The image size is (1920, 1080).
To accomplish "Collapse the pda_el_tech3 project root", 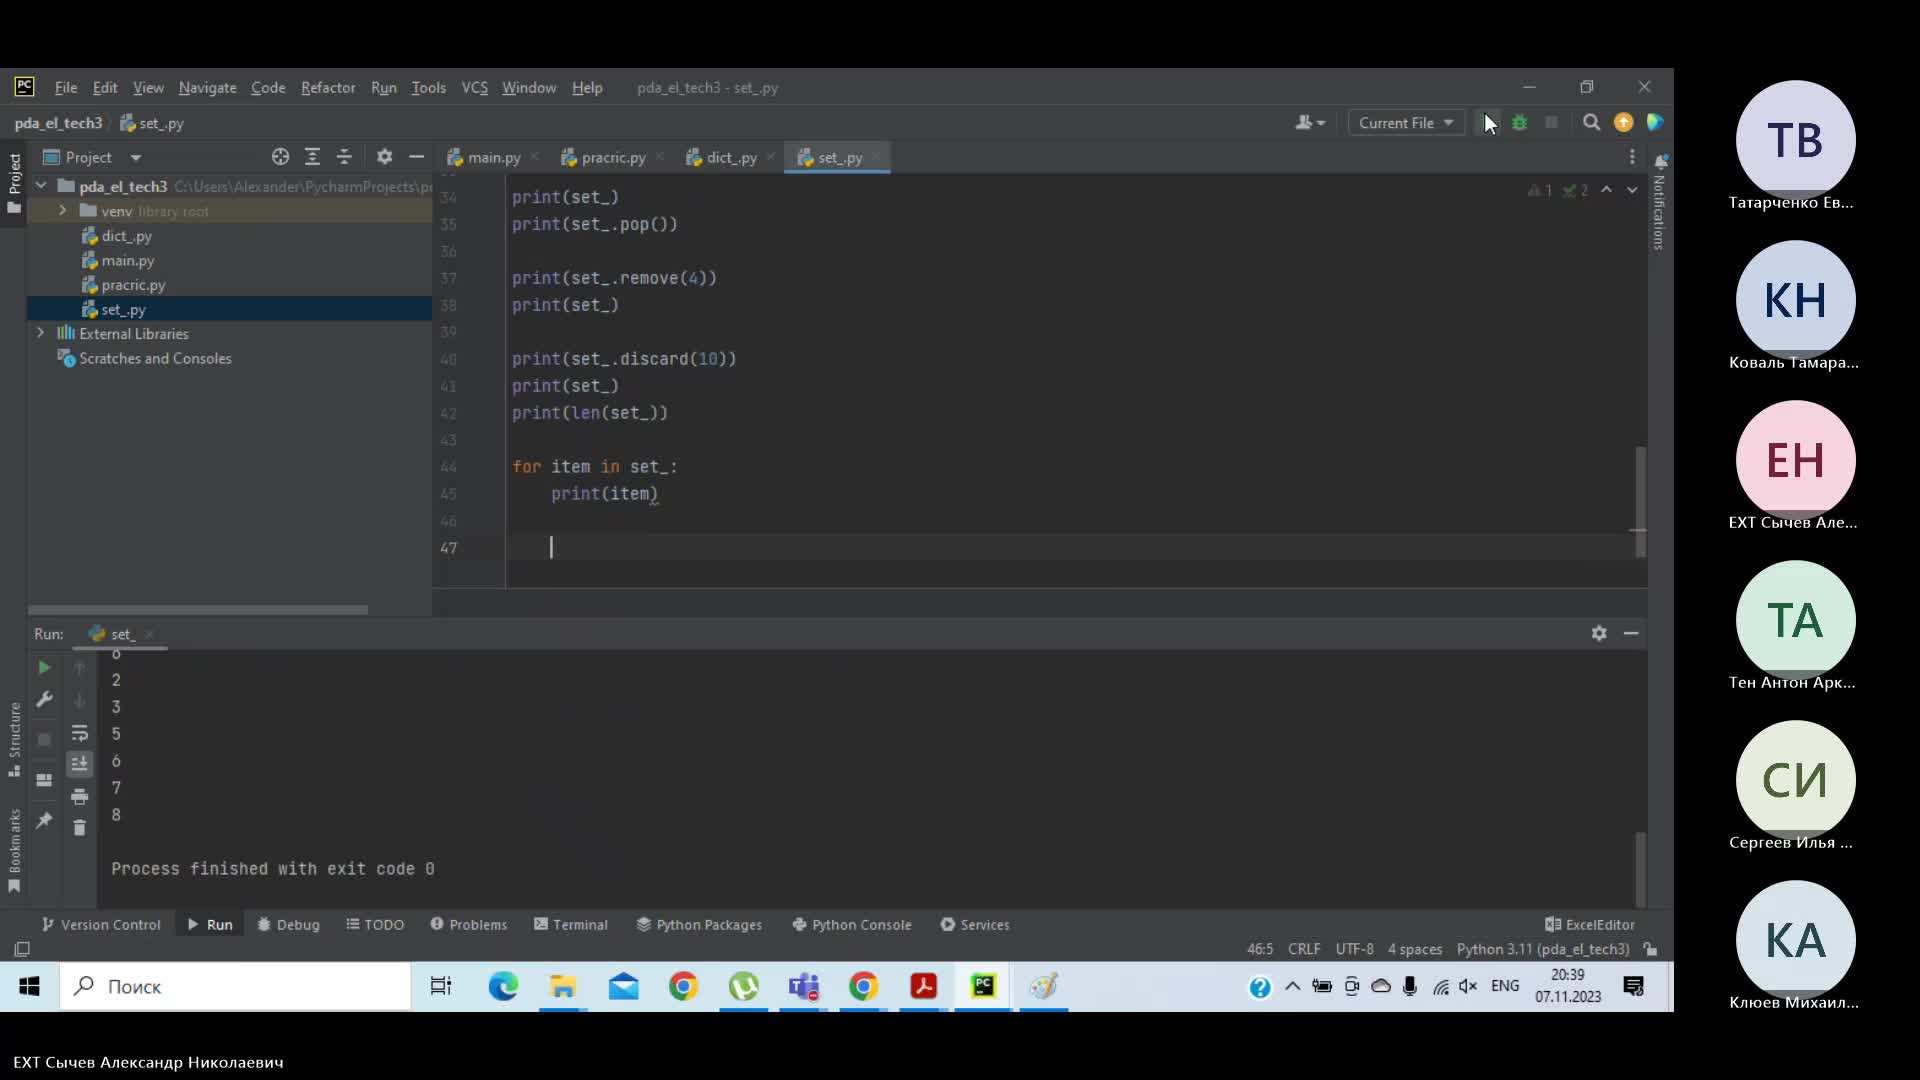I will [41, 186].
